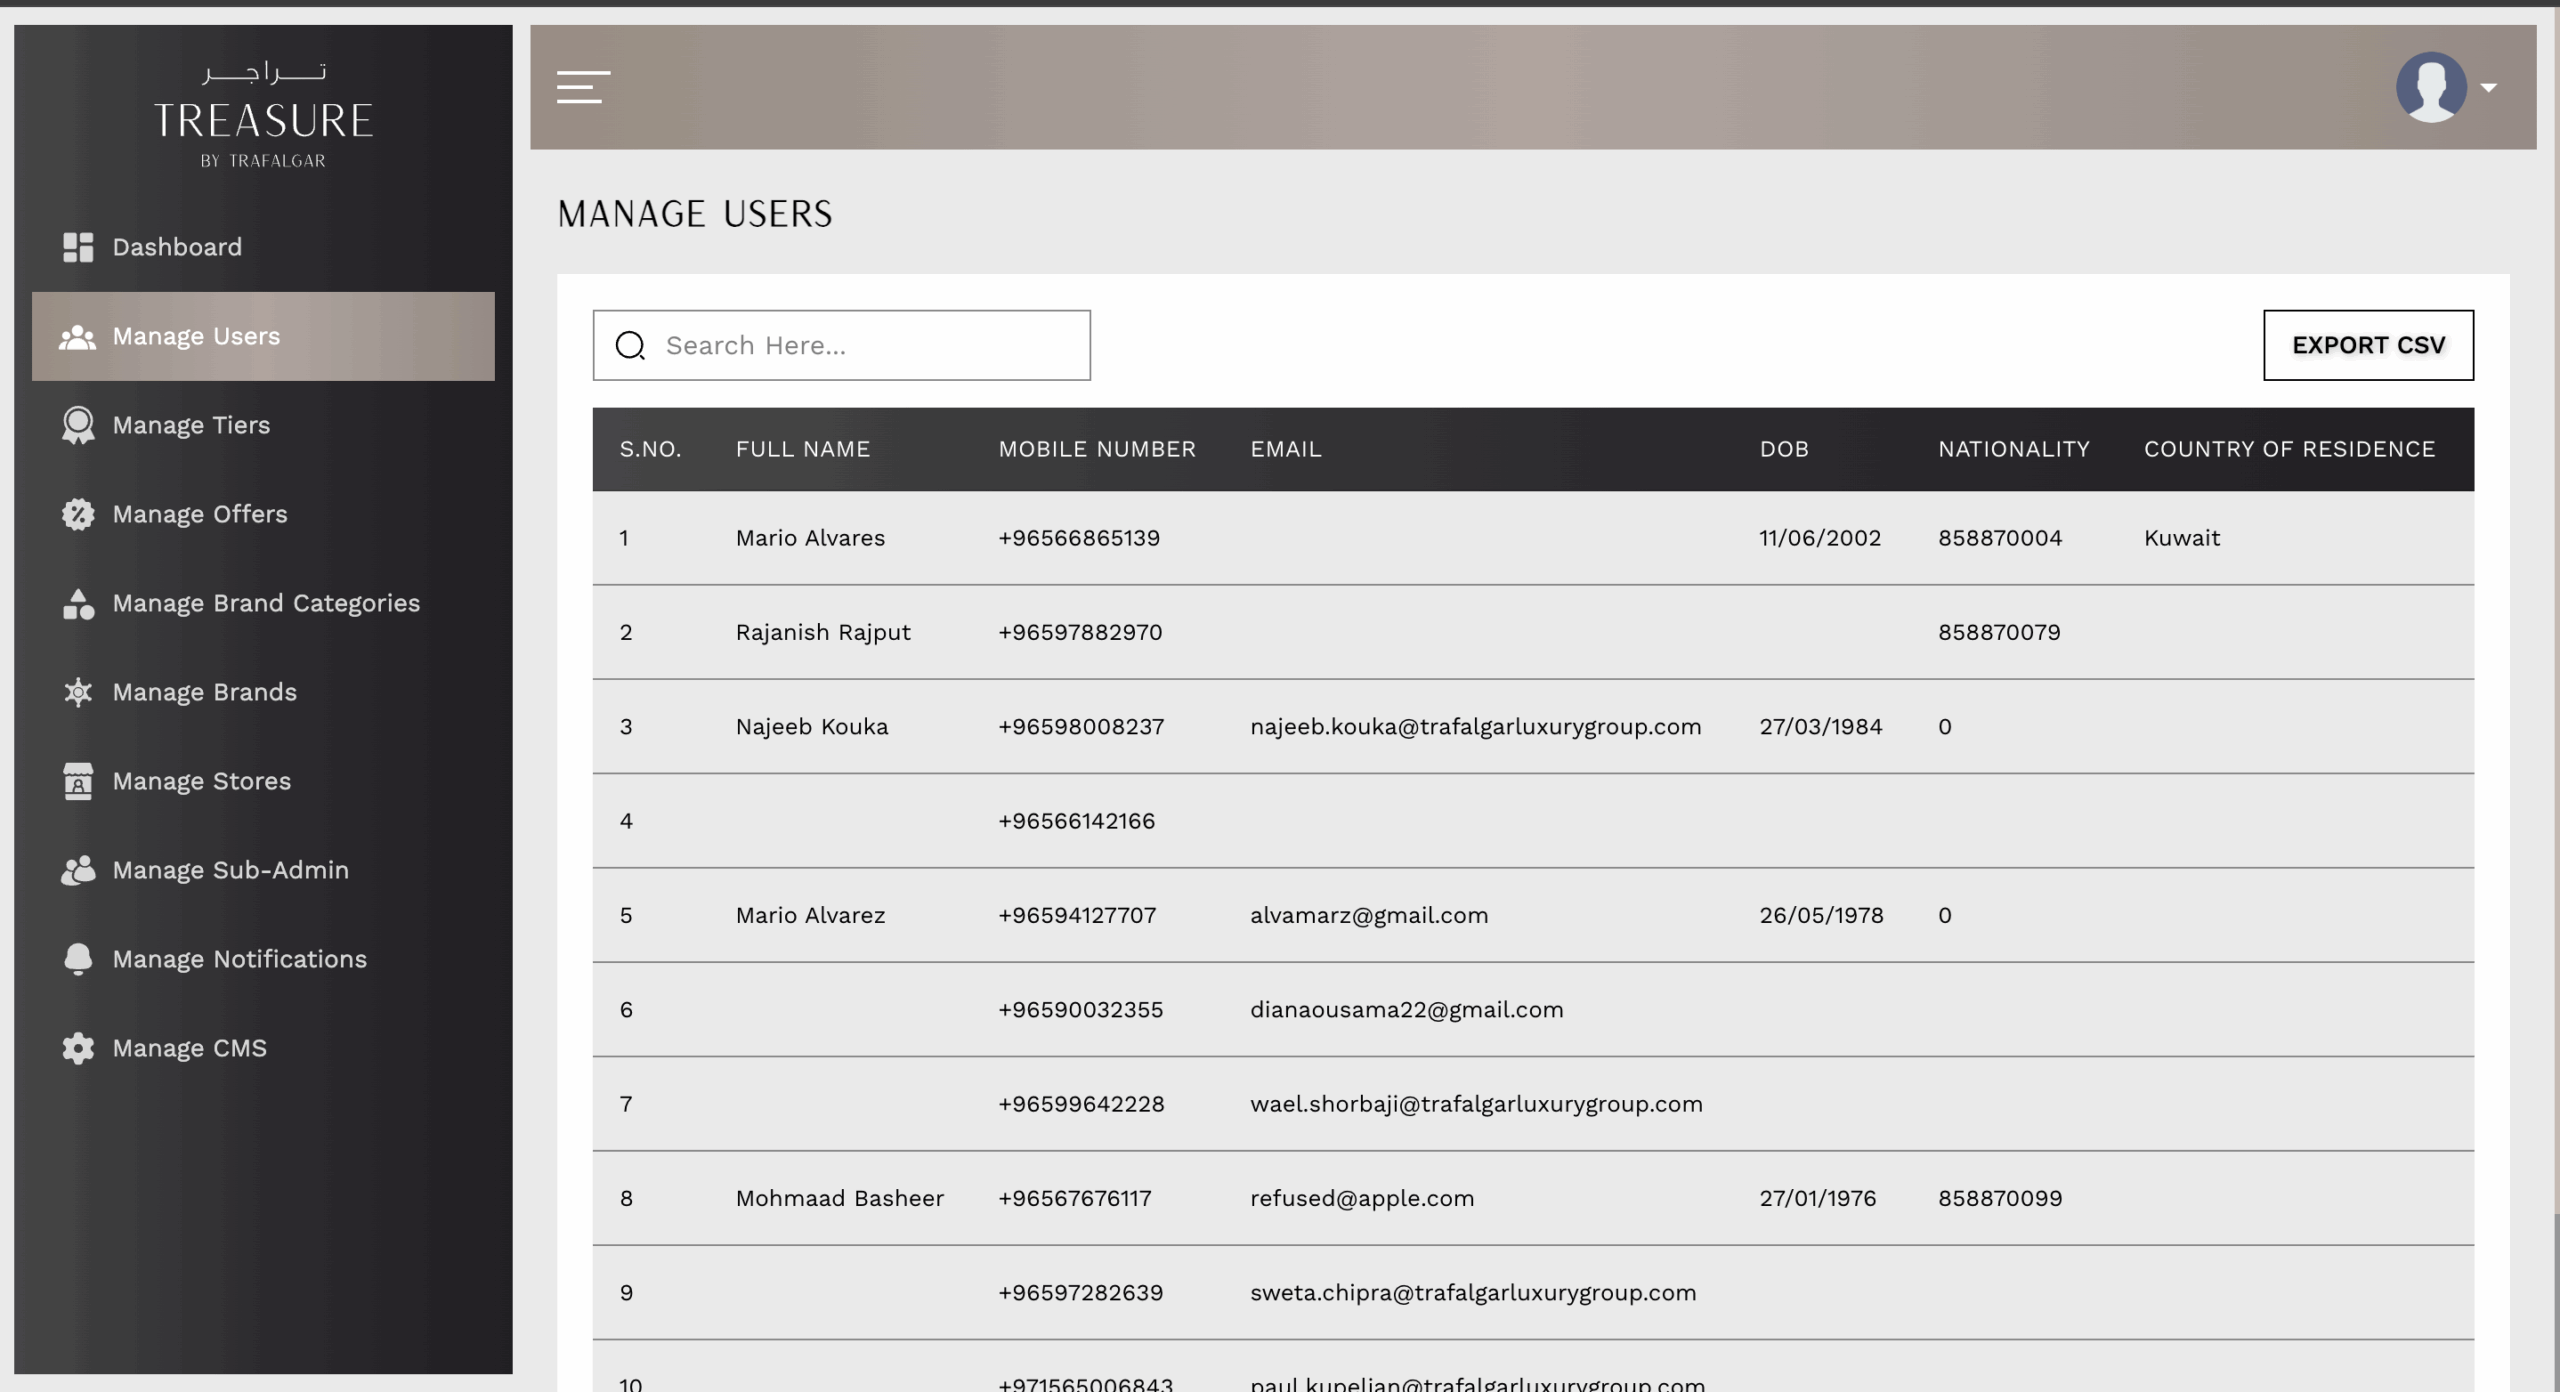Select the Manage Notifications bell icon

coord(78,959)
